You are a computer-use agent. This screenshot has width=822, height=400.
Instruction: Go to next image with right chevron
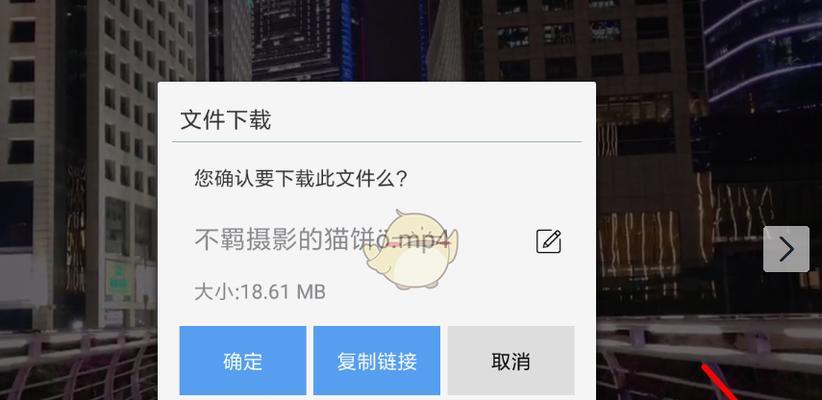[786, 249]
